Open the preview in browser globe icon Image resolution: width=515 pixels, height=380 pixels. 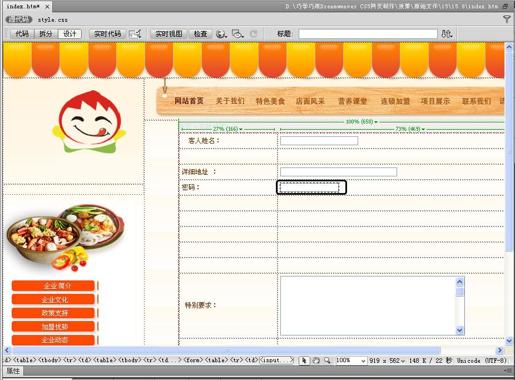[221, 34]
